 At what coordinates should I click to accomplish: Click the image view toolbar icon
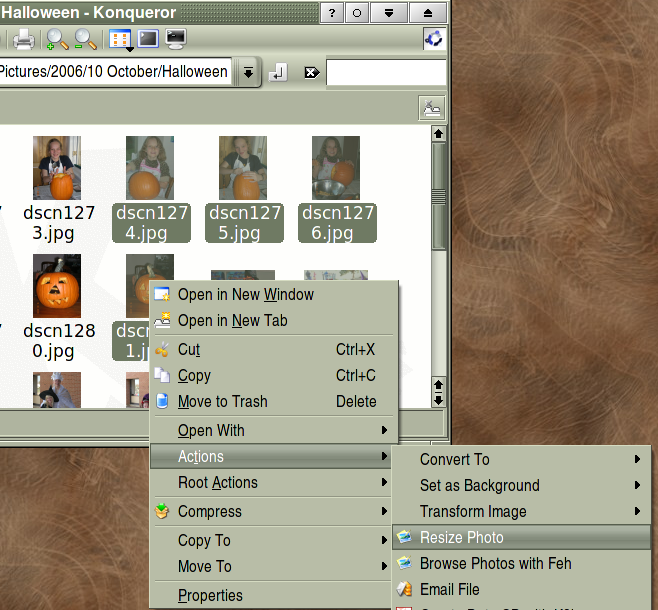coord(148,39)
